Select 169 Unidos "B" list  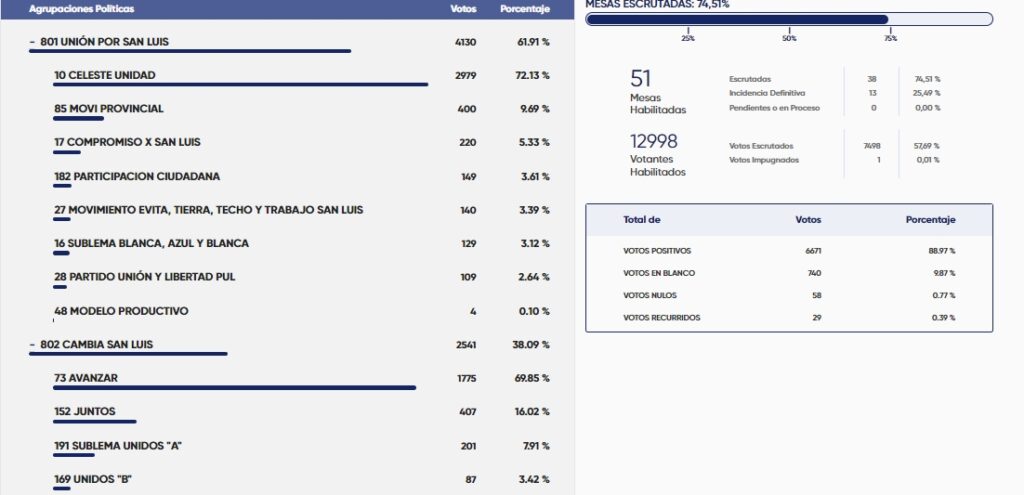[93, 479]
